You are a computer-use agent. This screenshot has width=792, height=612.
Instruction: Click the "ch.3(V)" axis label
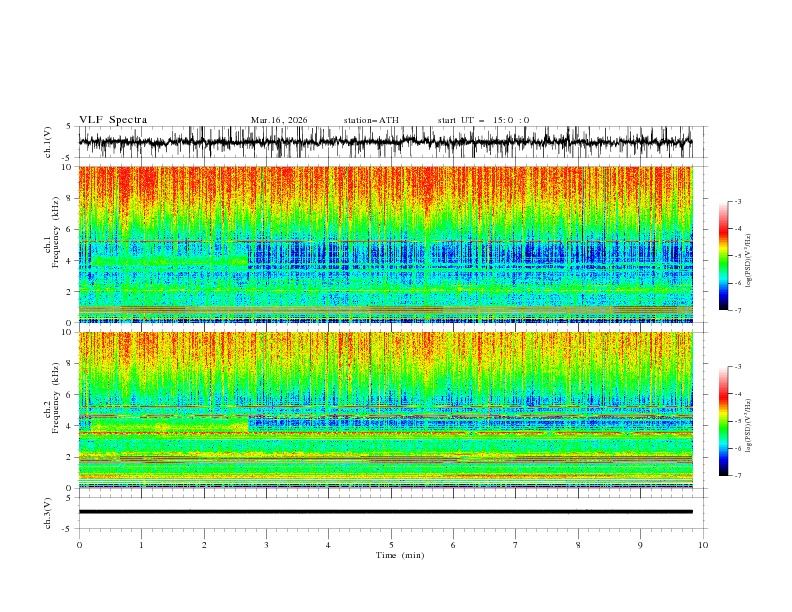(48, 513)
